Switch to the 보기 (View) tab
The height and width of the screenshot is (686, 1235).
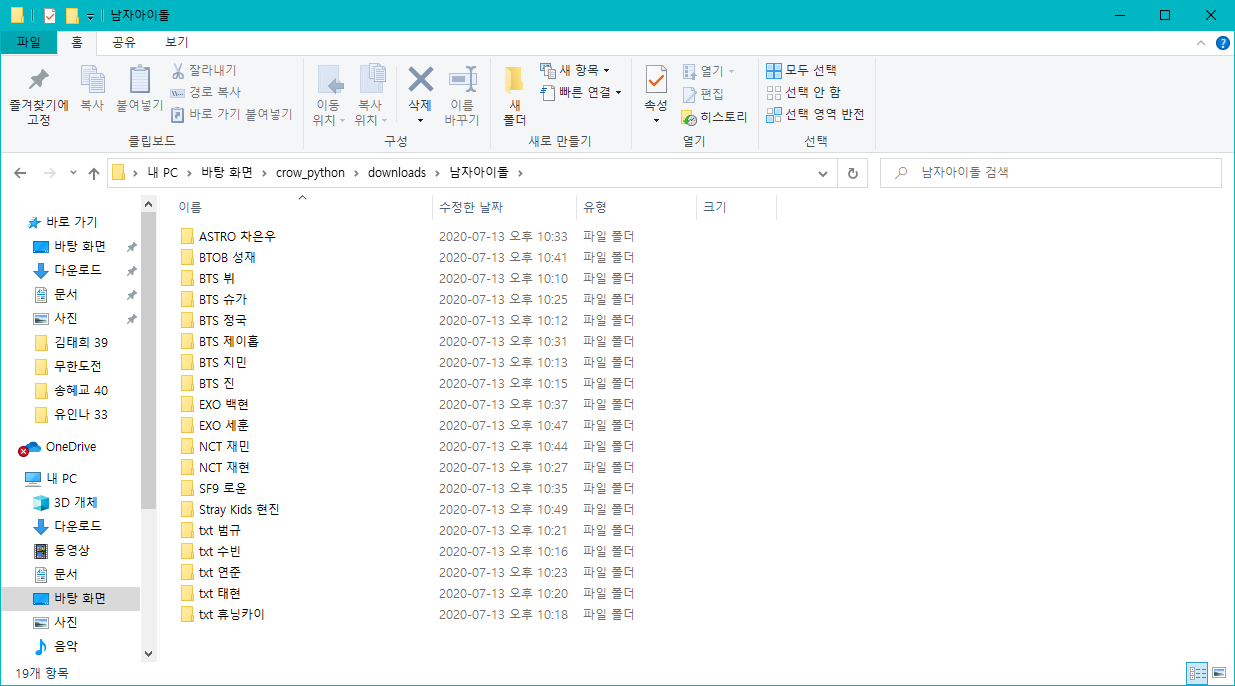click(x=177, y=42)
